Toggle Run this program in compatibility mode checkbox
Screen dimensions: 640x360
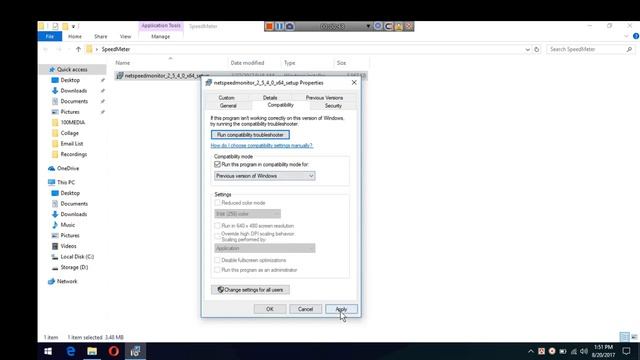pos(217,164)
